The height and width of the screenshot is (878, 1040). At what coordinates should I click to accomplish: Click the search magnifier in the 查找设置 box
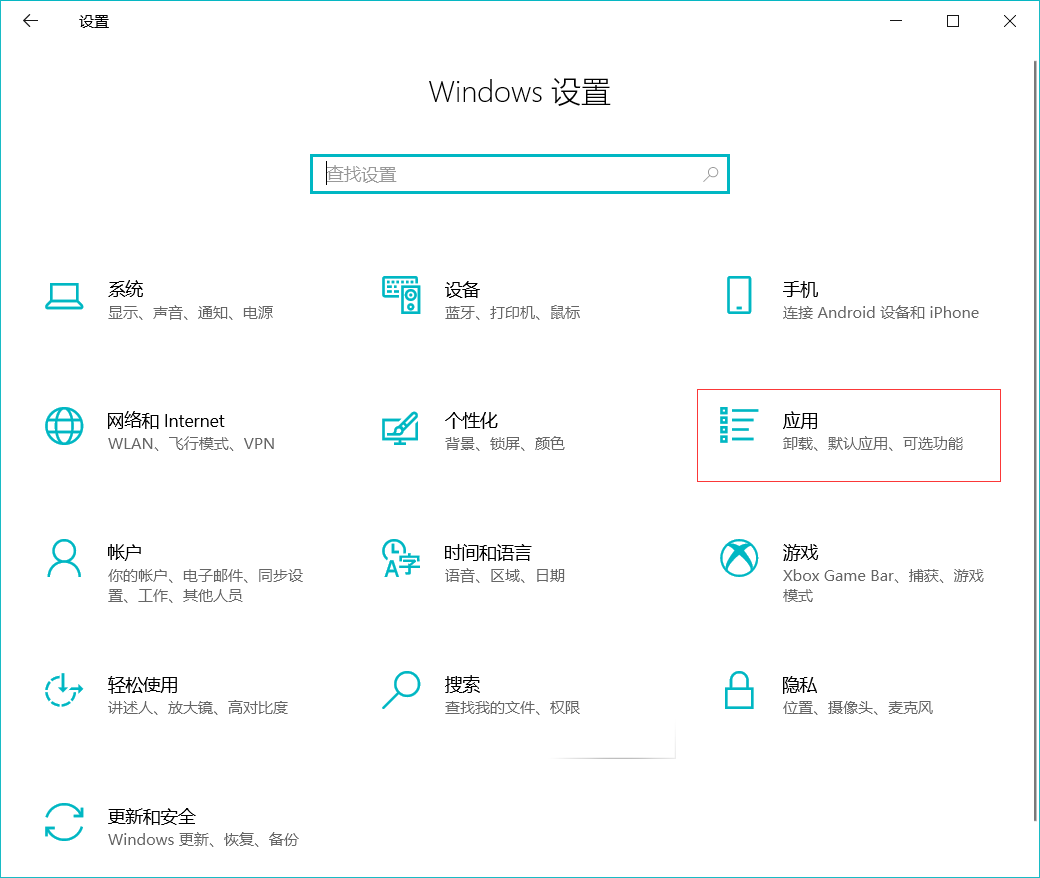coord(711,174)
